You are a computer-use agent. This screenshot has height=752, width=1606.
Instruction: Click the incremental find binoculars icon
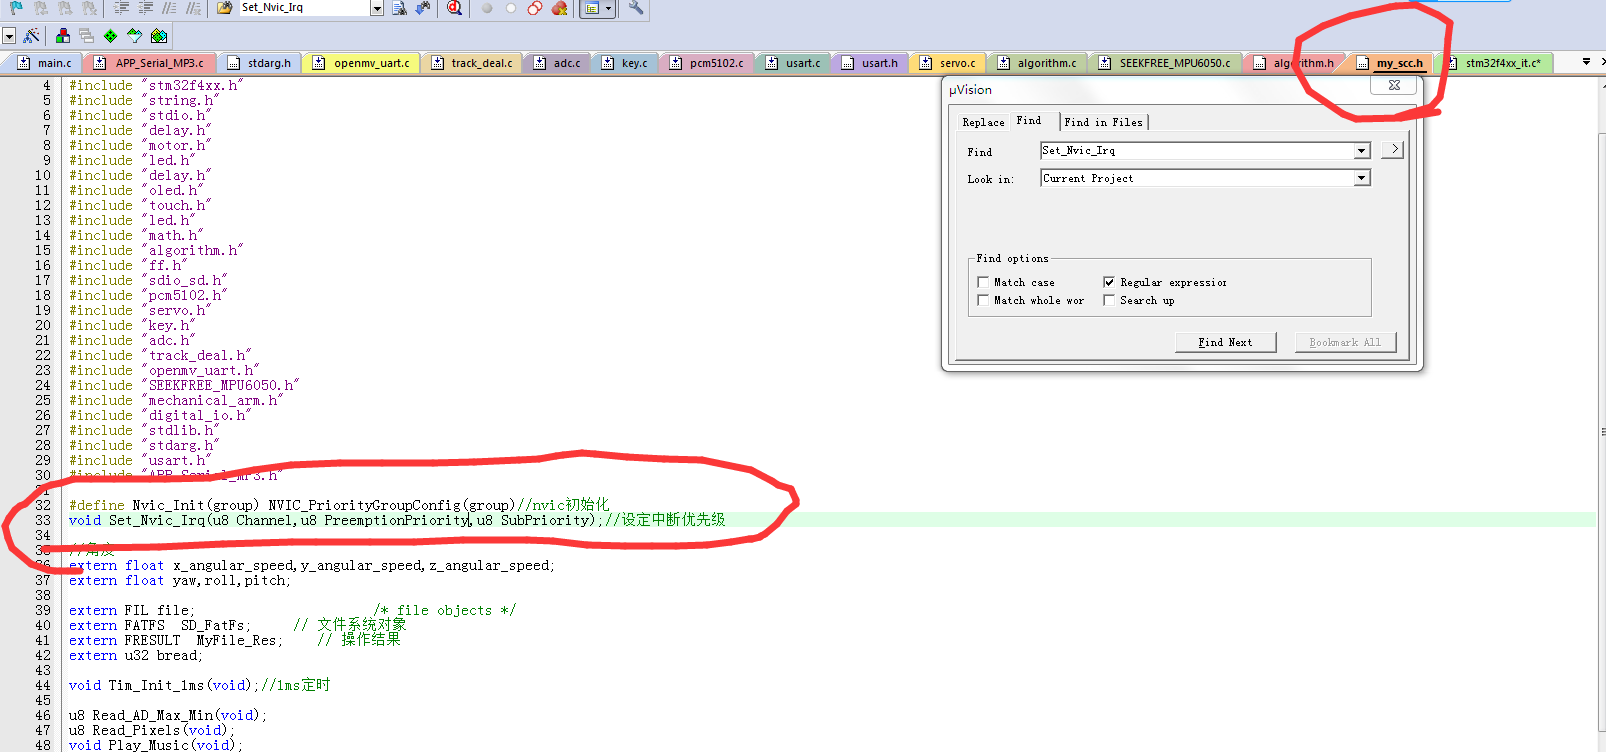(423, 8)
